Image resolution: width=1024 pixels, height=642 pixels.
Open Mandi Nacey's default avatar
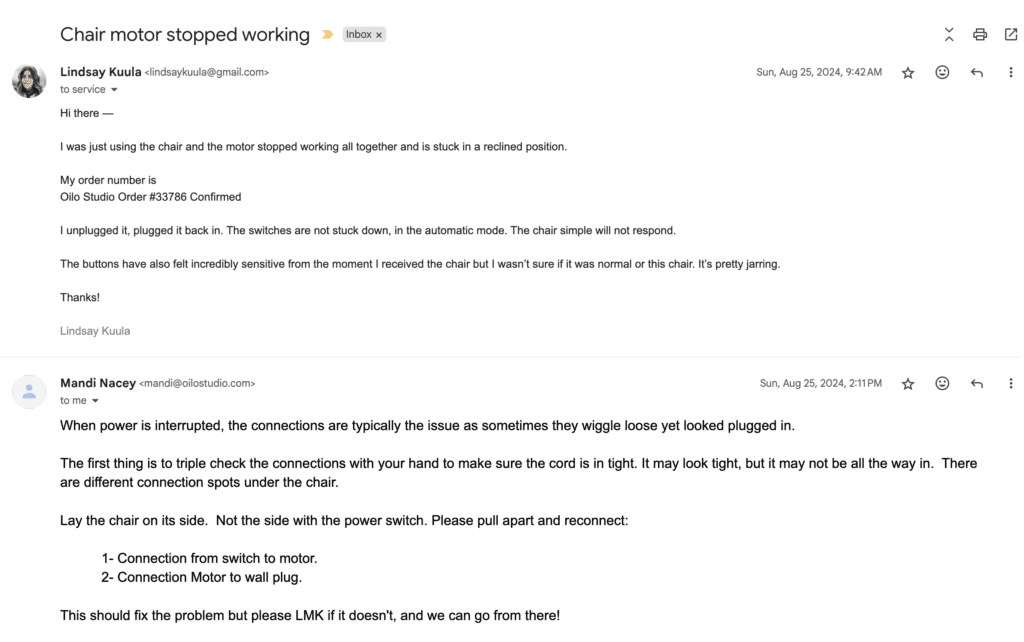tap(29, 392)
